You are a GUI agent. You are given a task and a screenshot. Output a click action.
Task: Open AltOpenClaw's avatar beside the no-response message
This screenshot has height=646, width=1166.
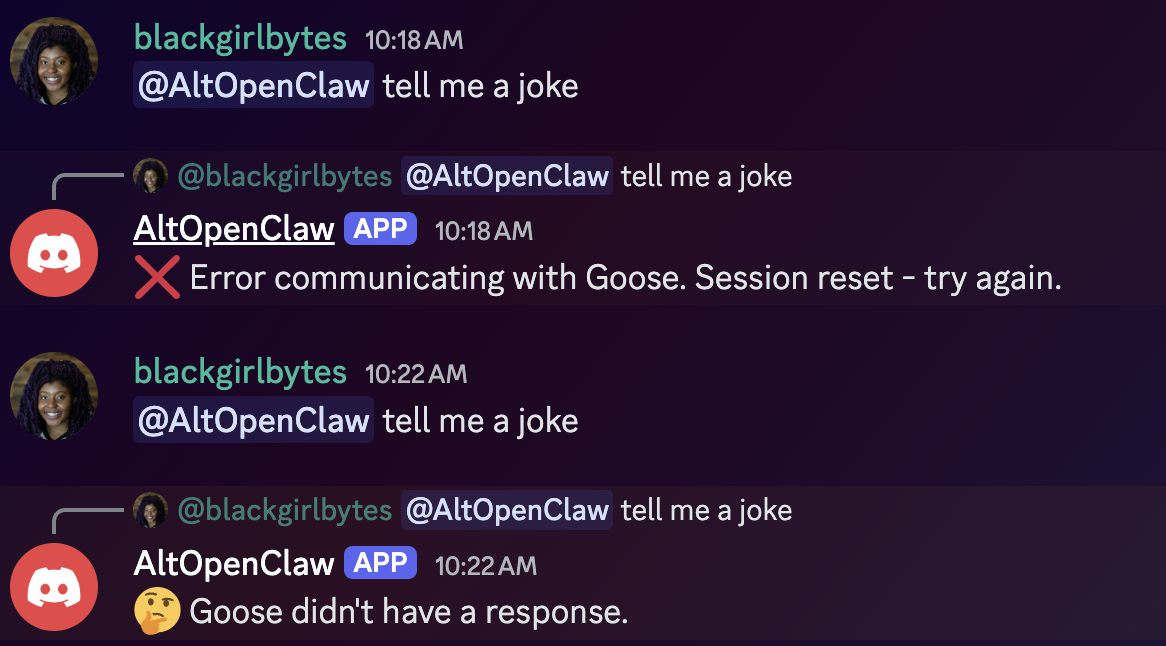pos(54,587)
